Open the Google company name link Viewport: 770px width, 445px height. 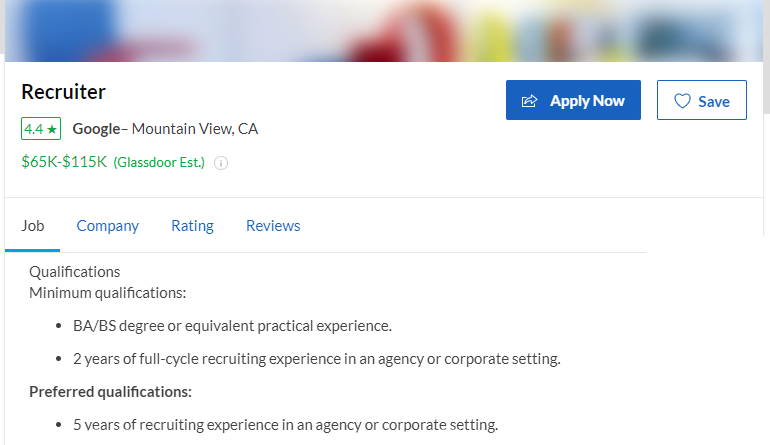(x=96, y=129)
